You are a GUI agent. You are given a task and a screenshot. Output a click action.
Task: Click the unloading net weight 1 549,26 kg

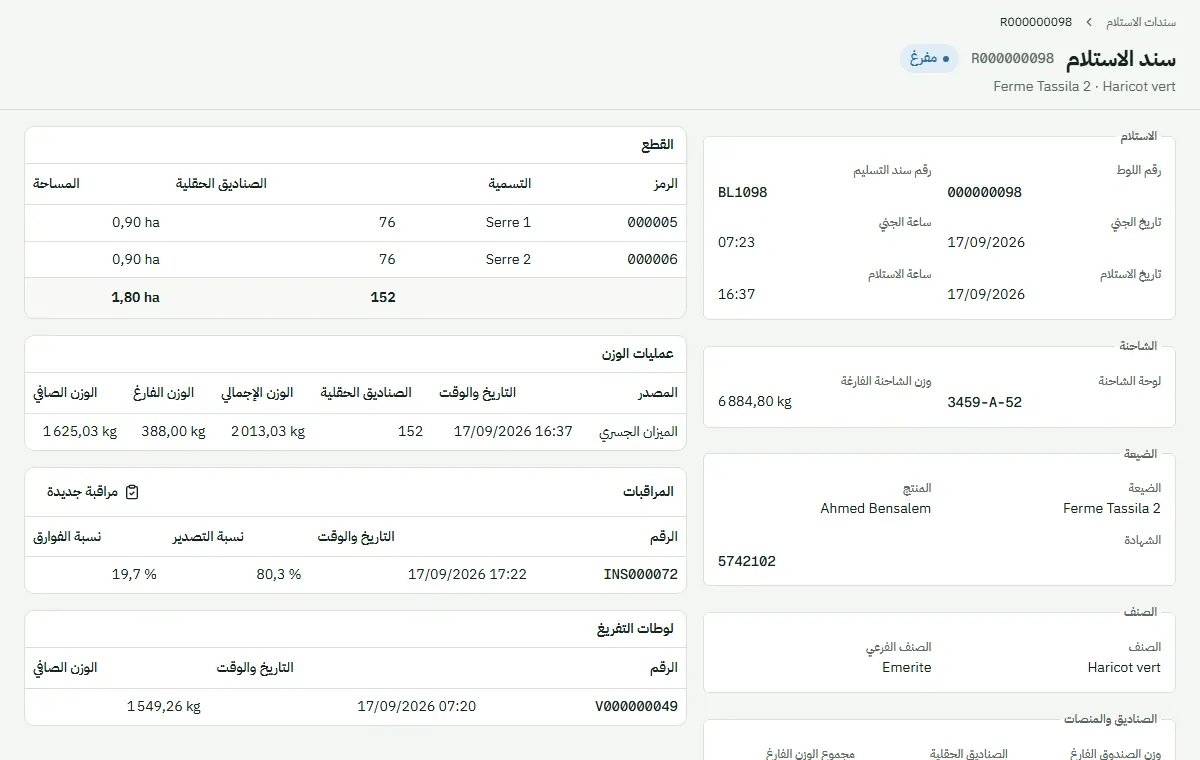click(x=164, y=706)
